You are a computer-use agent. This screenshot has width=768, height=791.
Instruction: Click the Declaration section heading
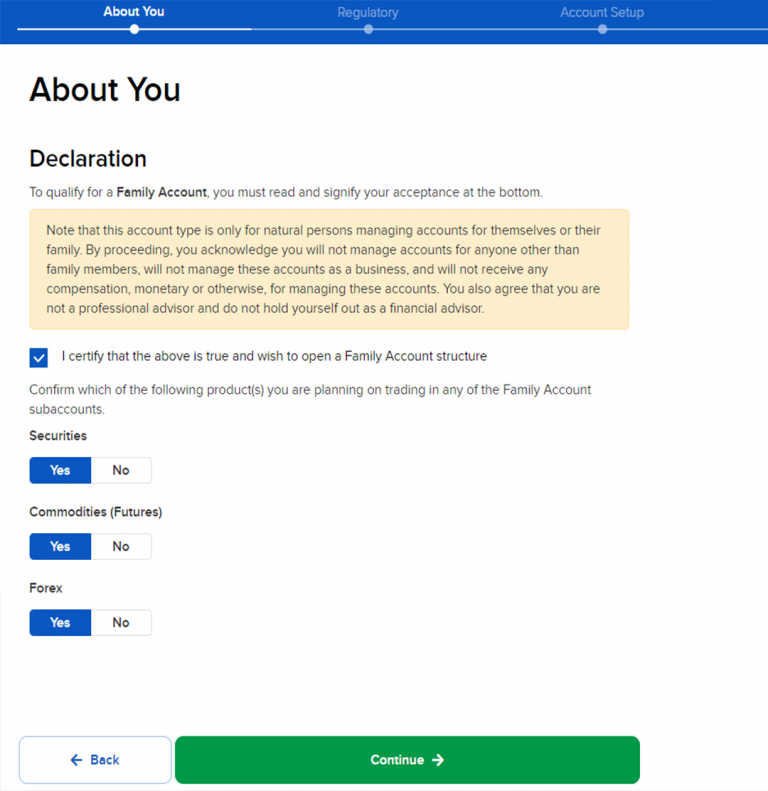(x=88, y=159)
